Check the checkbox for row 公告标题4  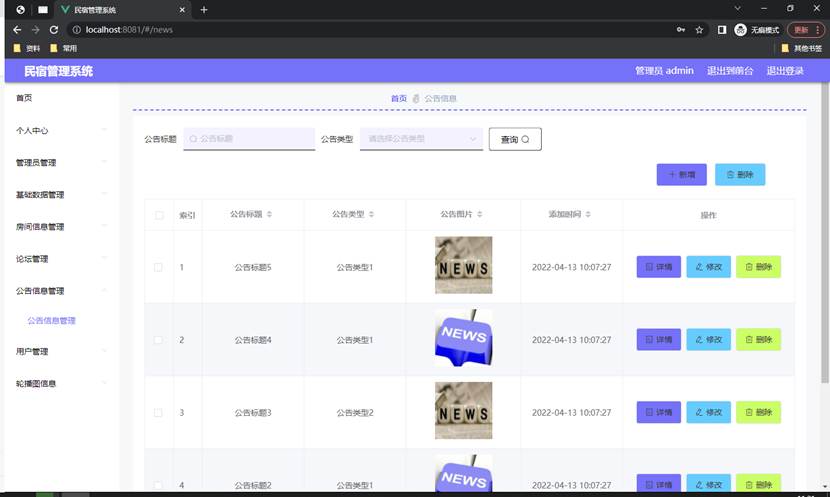click(158, 340)
